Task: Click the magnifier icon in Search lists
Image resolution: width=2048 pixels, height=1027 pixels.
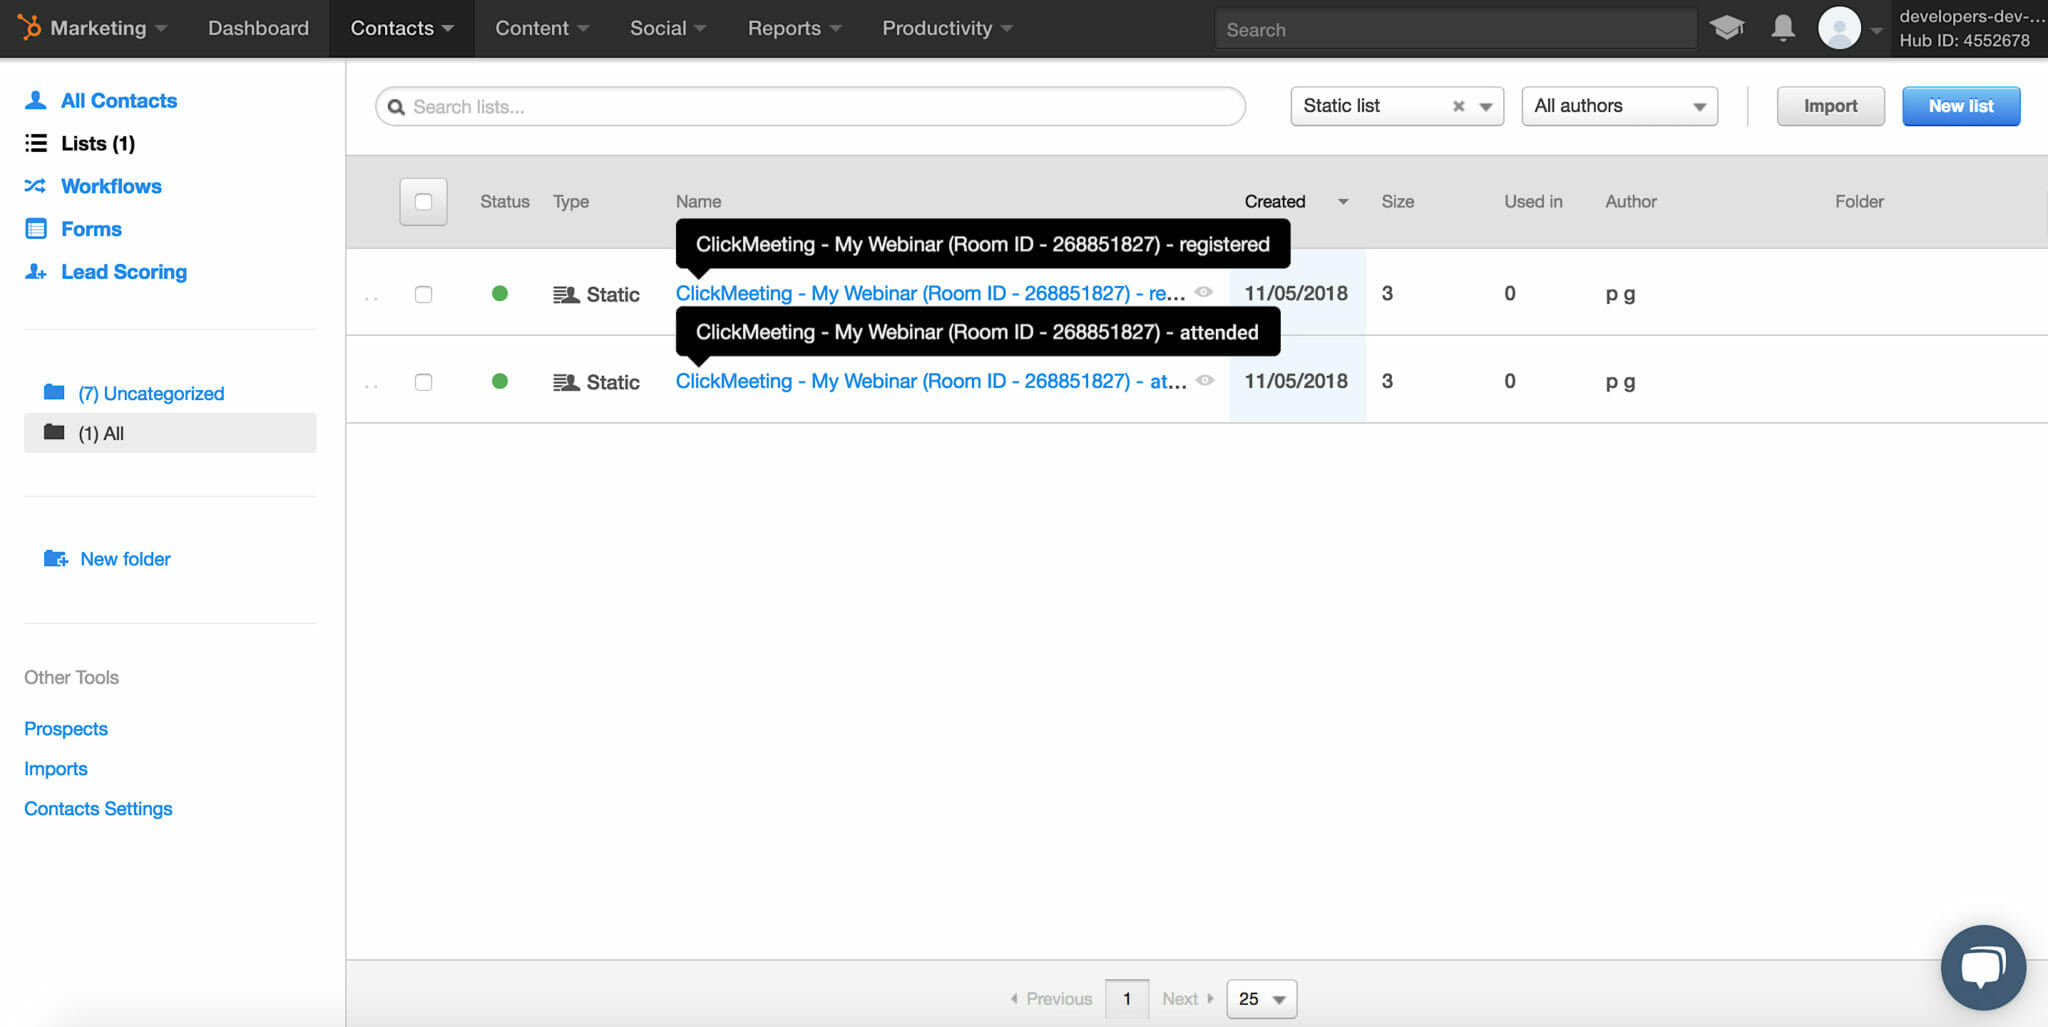Action: click(396, 107)
